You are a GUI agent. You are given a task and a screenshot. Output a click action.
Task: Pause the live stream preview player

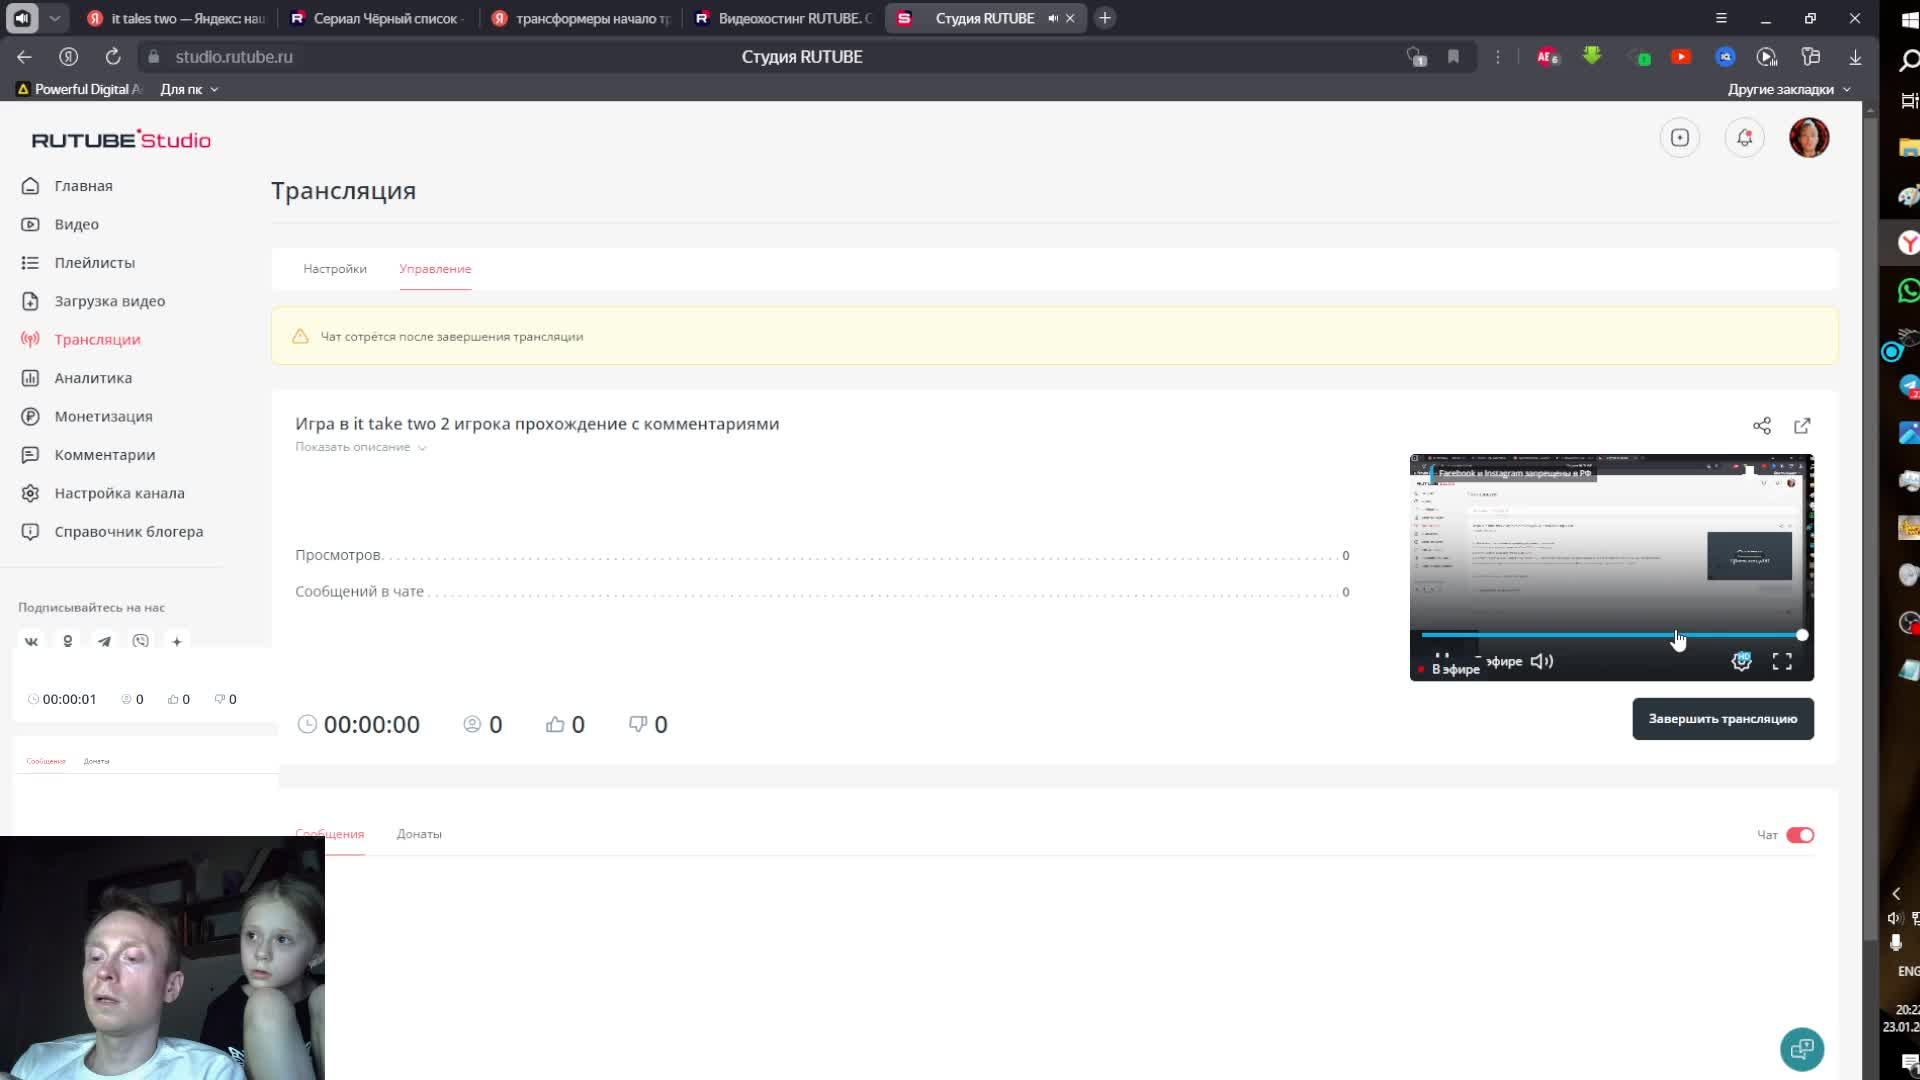pos(1442,658)
